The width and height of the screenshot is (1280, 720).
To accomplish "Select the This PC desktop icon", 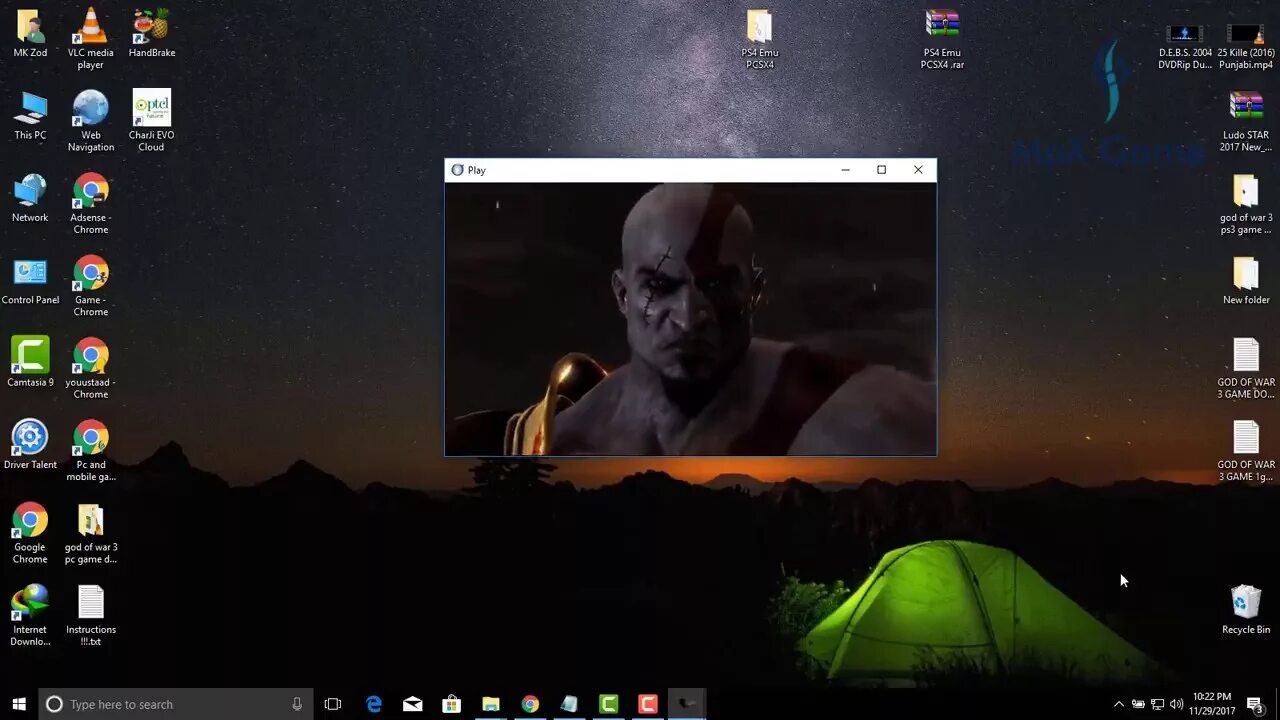I will (30, 116).
